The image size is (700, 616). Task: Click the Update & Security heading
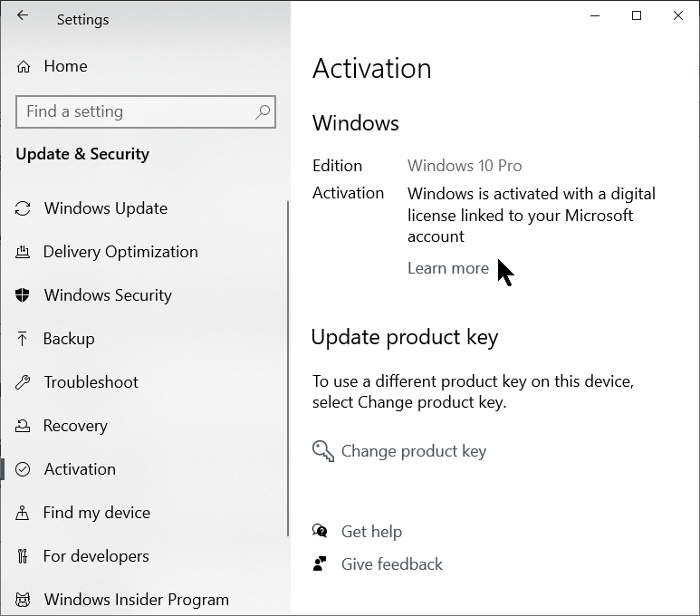(83, 154)
